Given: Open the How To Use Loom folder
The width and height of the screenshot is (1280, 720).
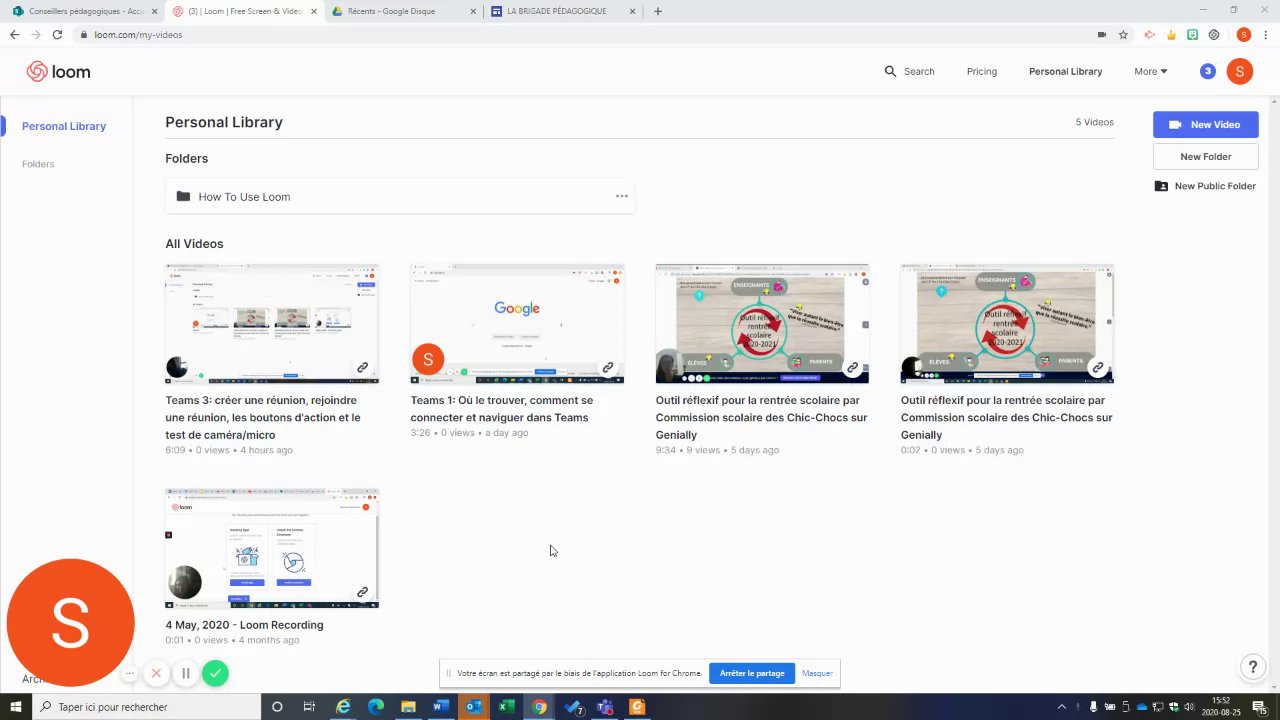Looking at the screenshot, I should pyautogui.click(x=400, y=196).
